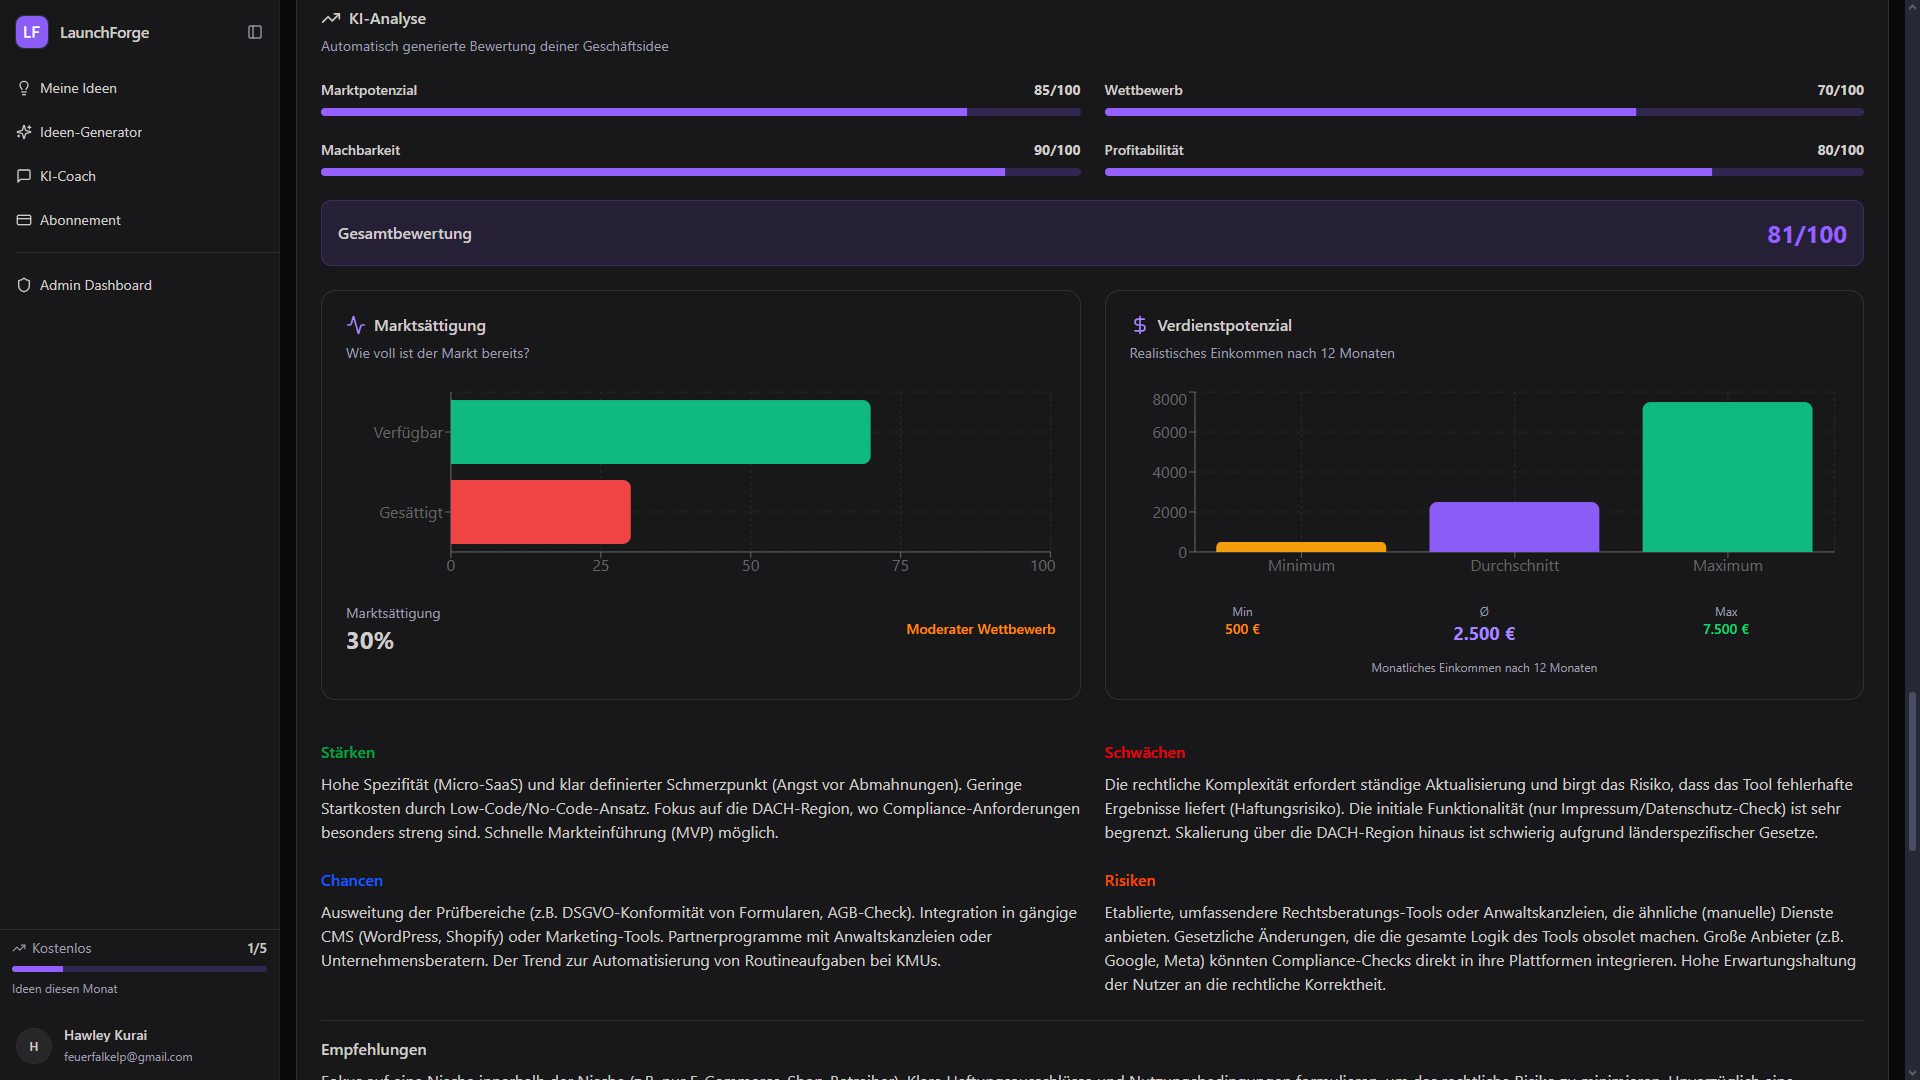
Task: Click the green Verfügbar chart bar
Action: pos(660,432)
